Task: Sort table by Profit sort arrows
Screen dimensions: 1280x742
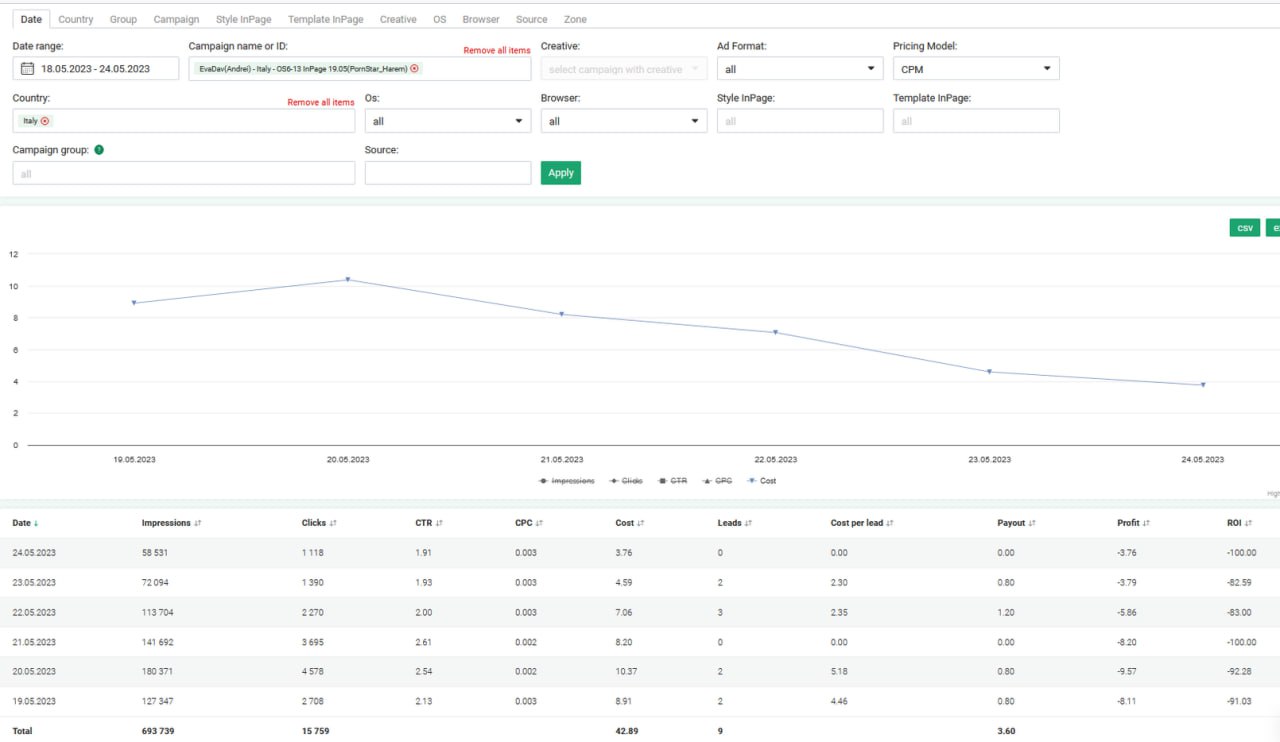Action: pos(1147,523)
